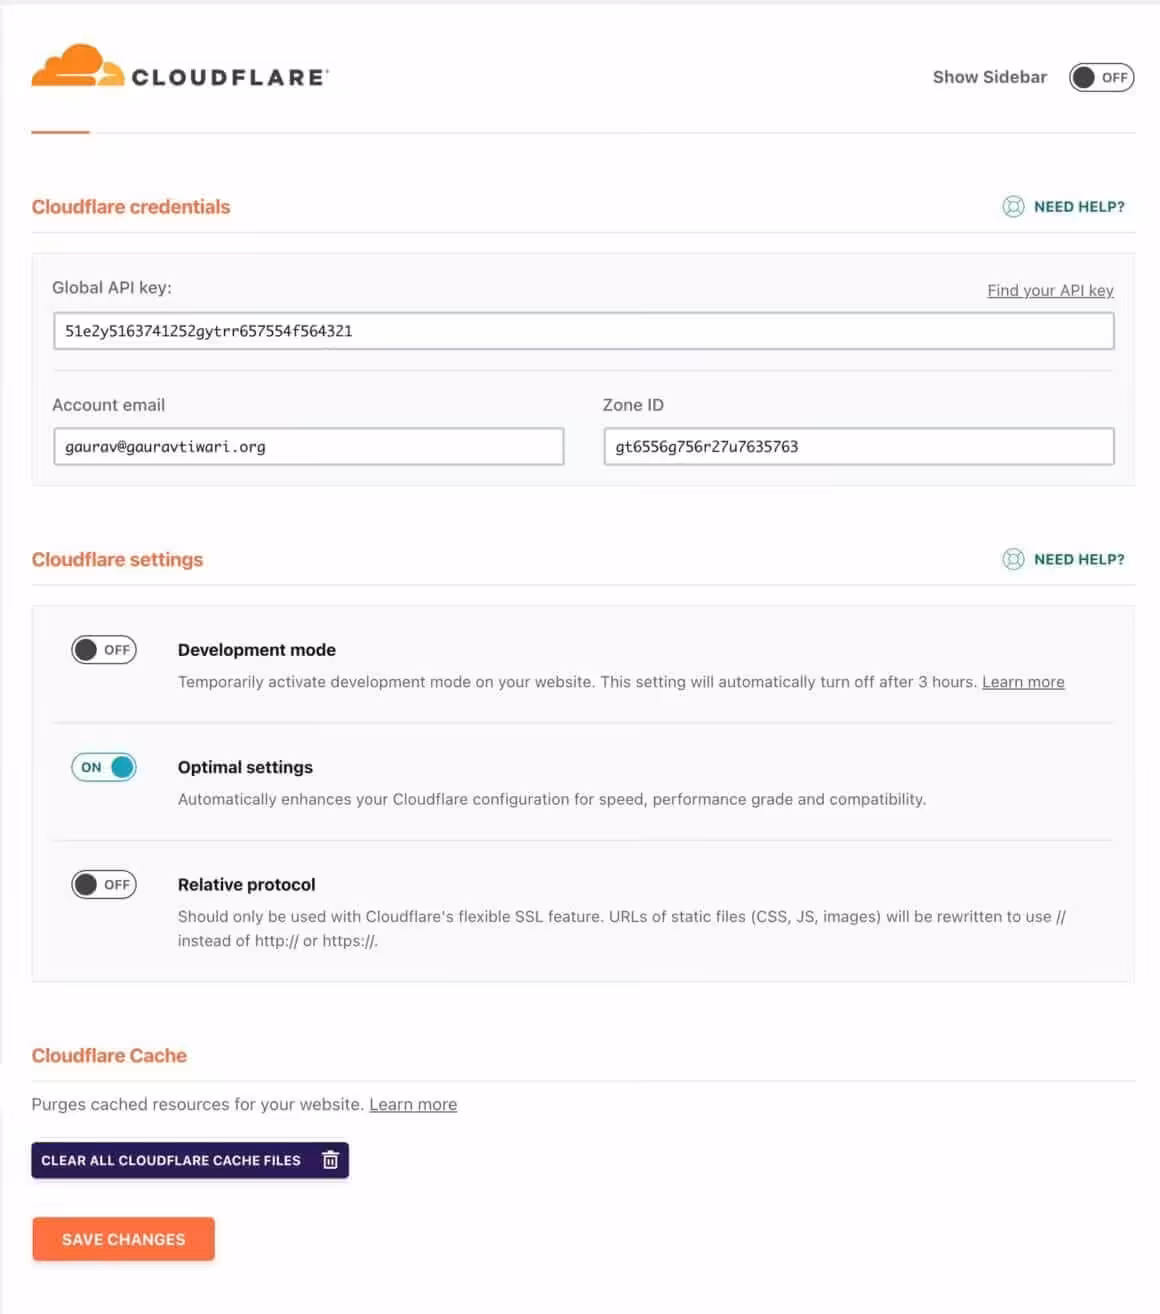Screen dimensions: 1160x1314
Task: Click the lifebuoy icon beside credentials NEED HELP
Action: coord(1013,207)
